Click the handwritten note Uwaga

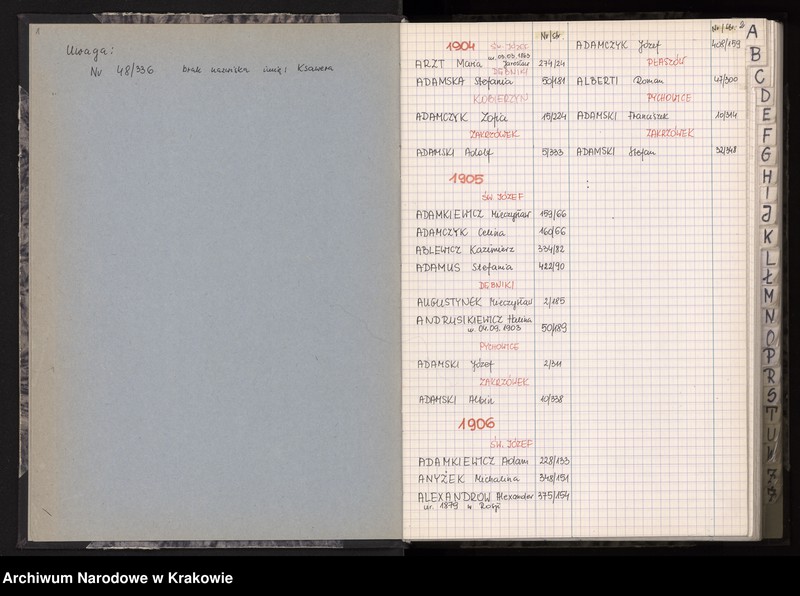click(90, 52)
